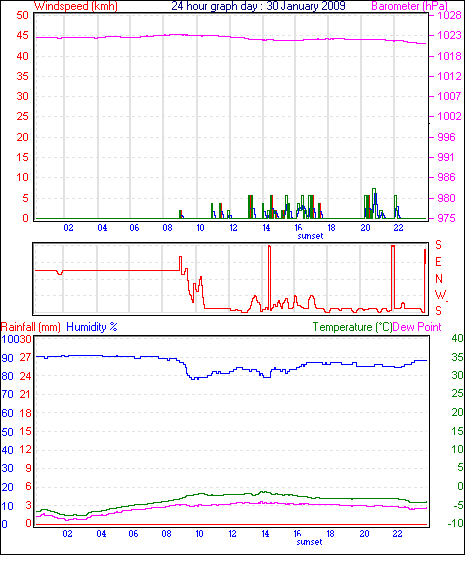Viewport: 466px width, 566px height.
Task: Click the 12 hour tick on the wind graph
Action: [233, 228]
